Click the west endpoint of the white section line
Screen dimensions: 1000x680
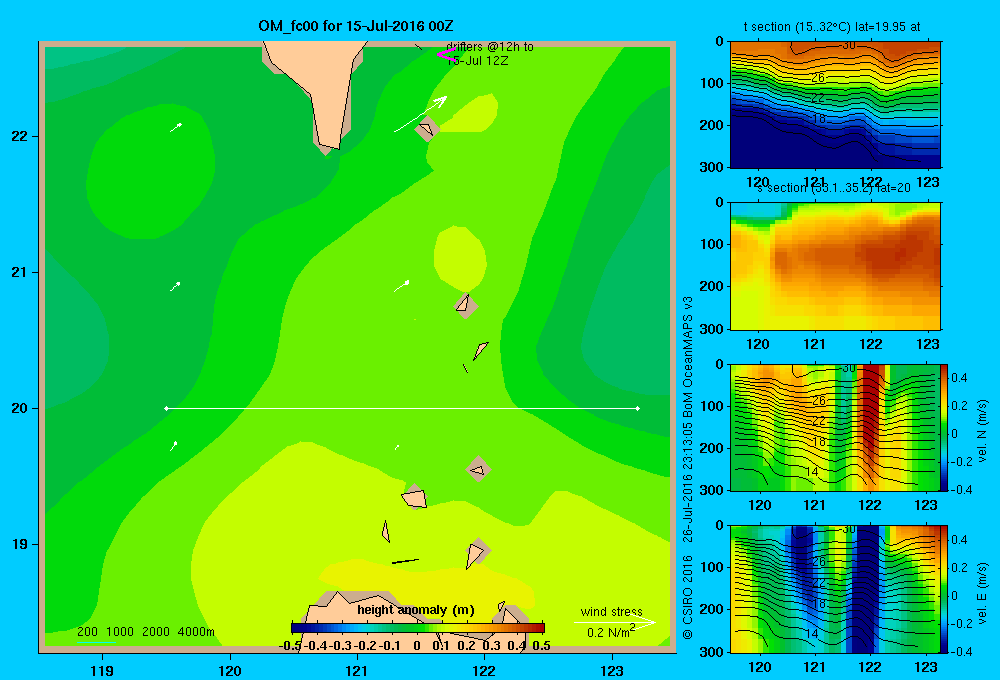pyautogui.click(x=166, y=408)
